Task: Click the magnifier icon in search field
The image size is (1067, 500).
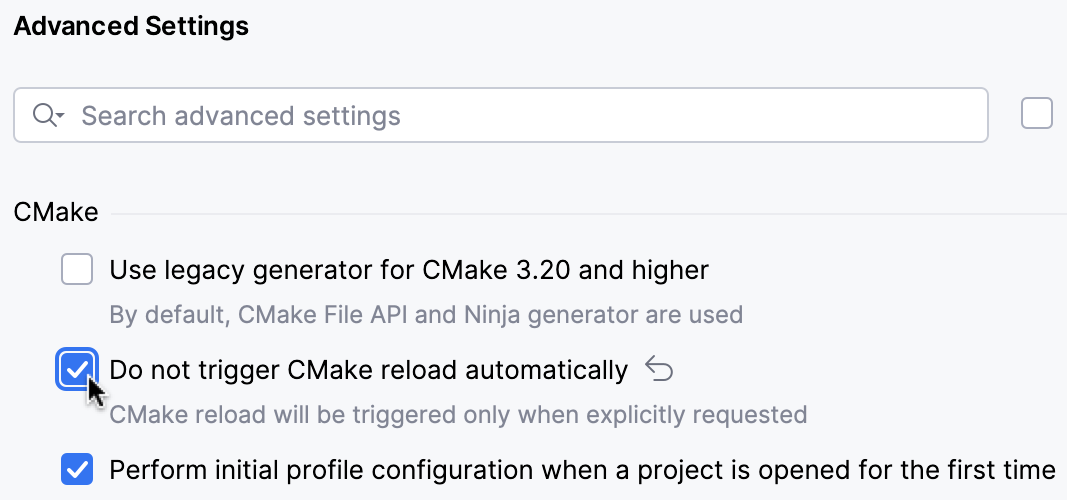Action: [44, 115]
